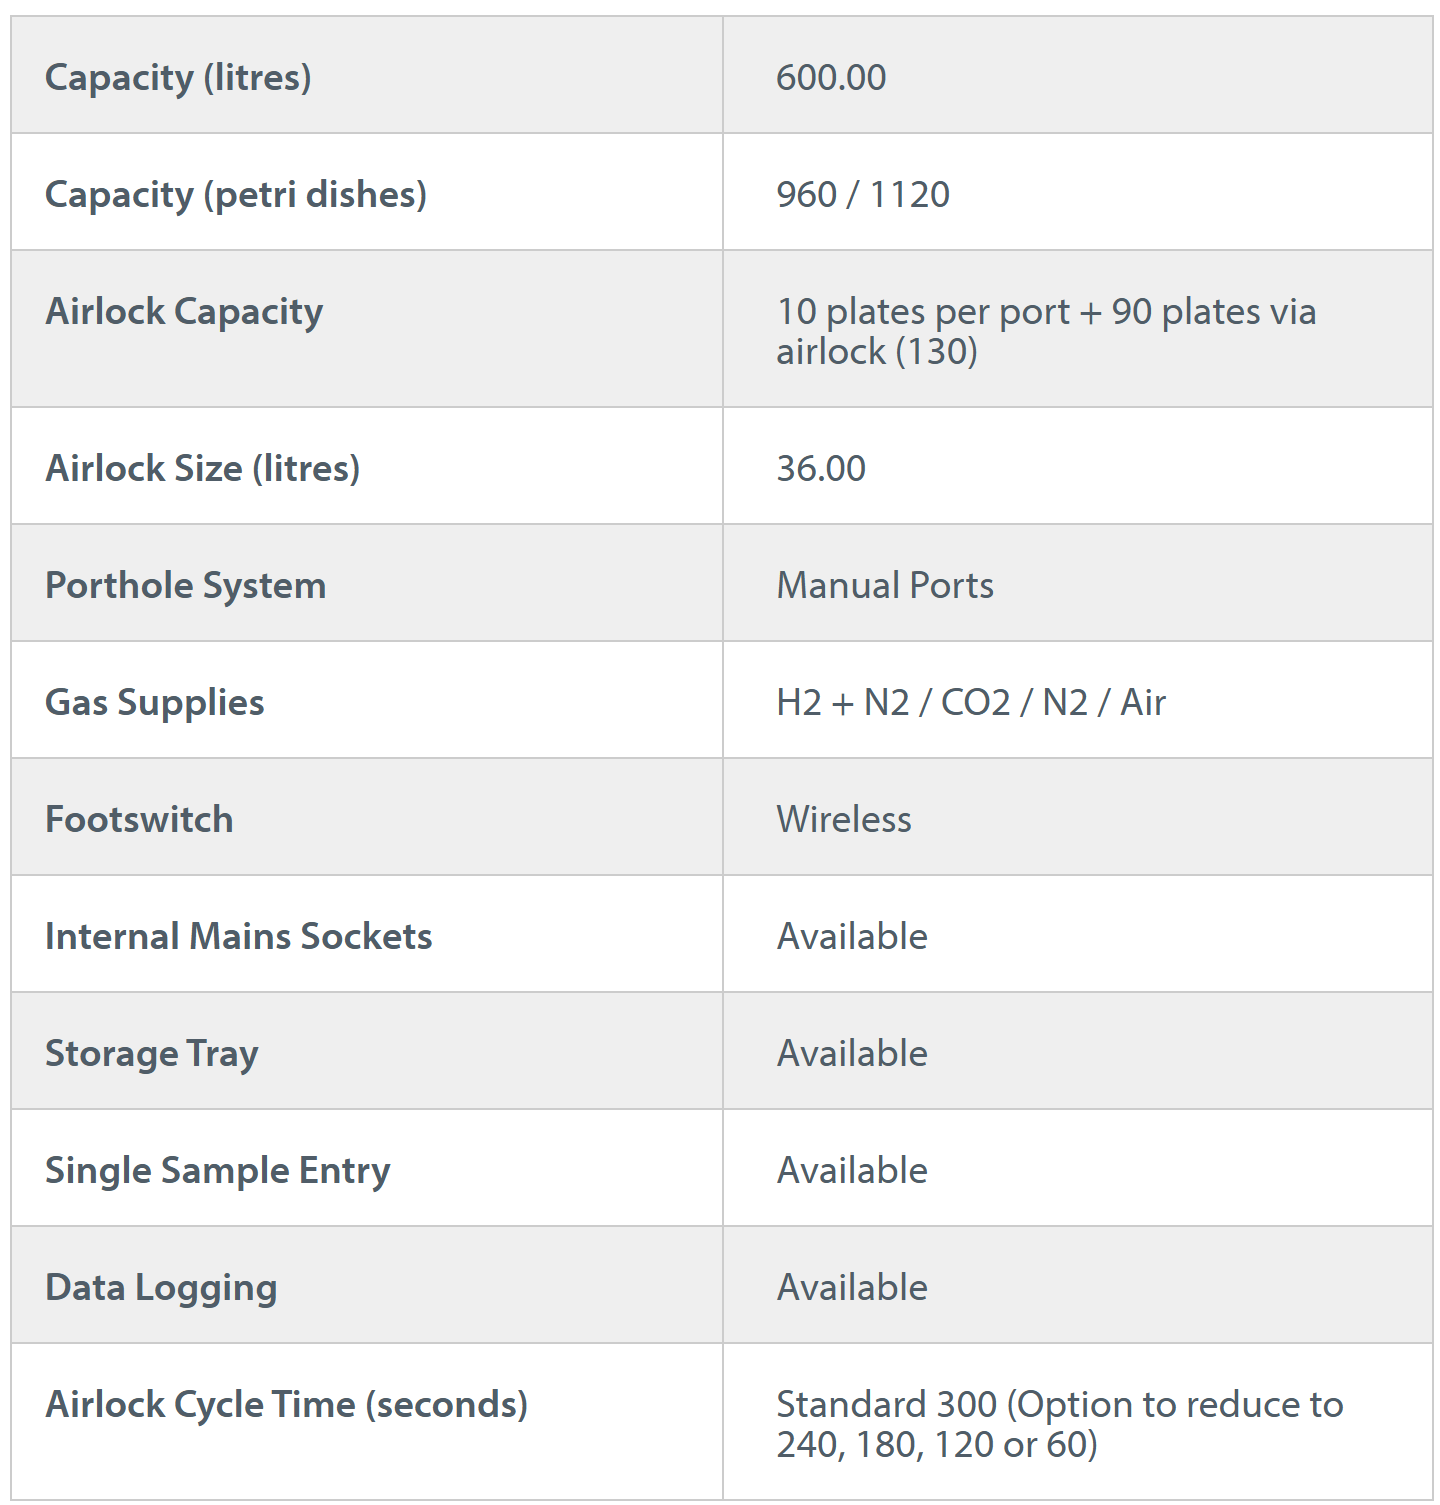The image size is (1440, 1505).
Task: Select the Manual Ports value
Action: point(885,586)
